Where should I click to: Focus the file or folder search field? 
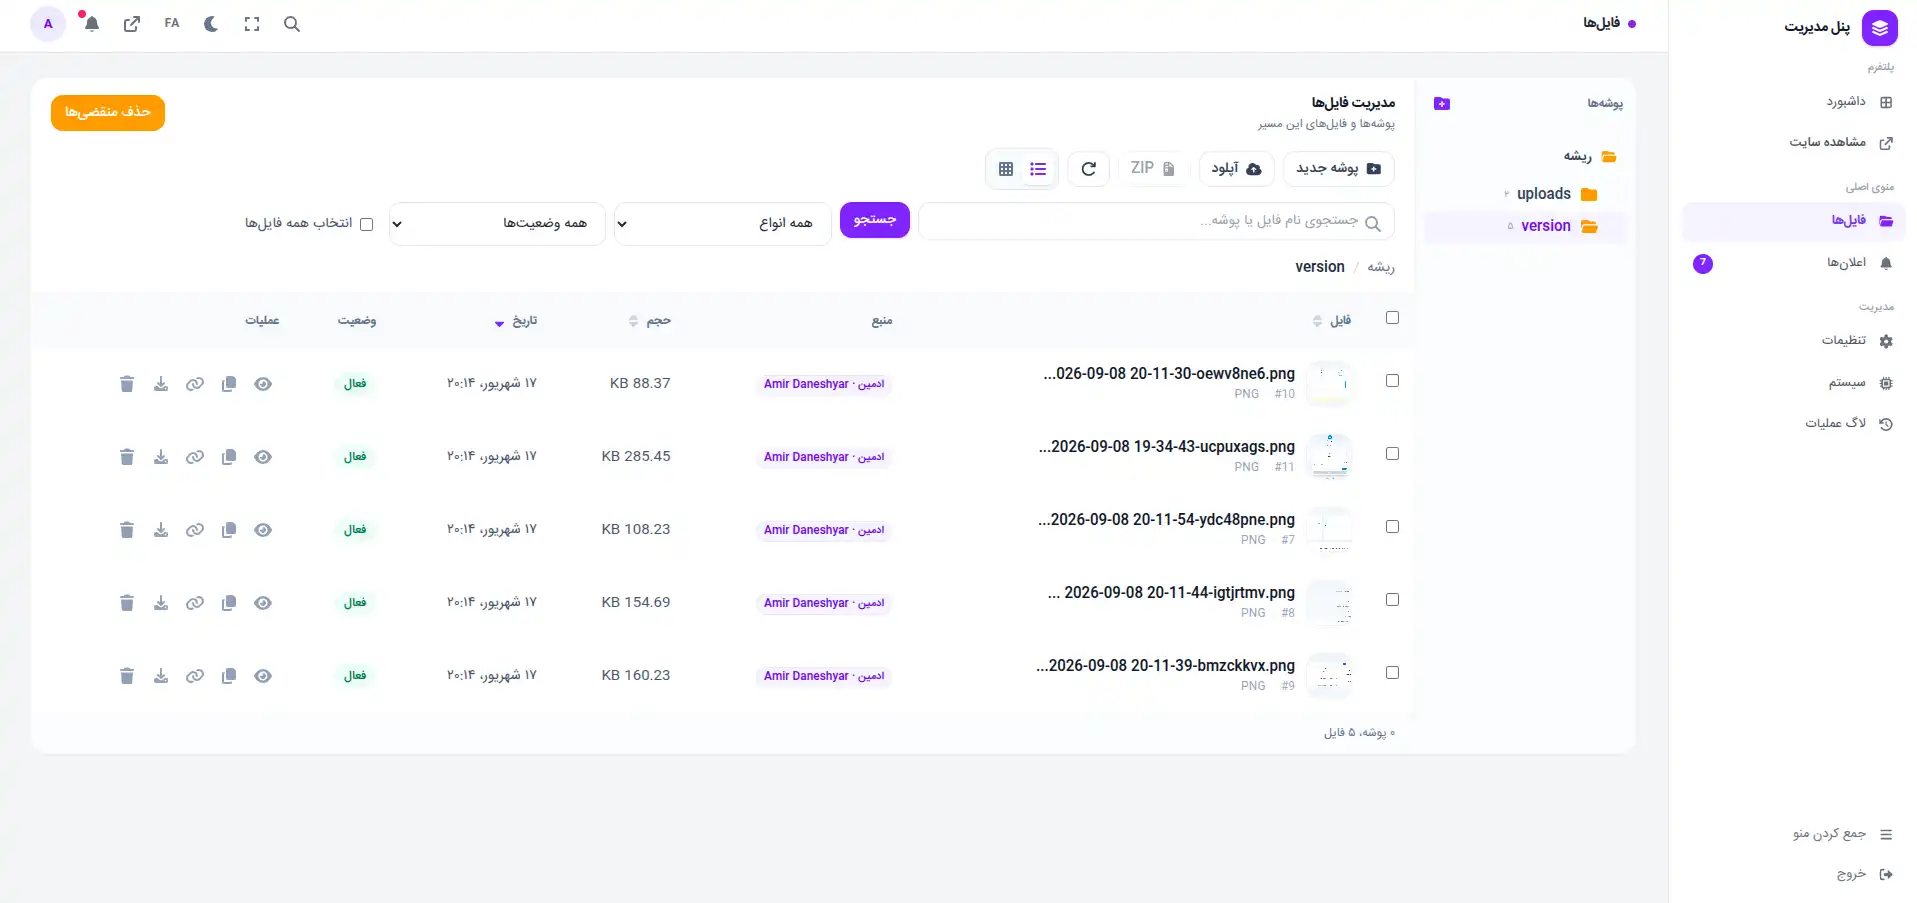(x=1156, y=222)
